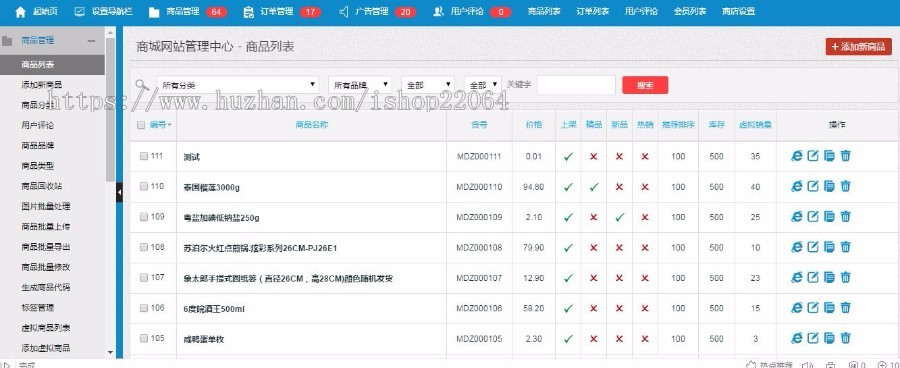The height and width of the screenshot is (368, 900).
Task: Trash product MDZ000109
Action: [845, 216]
